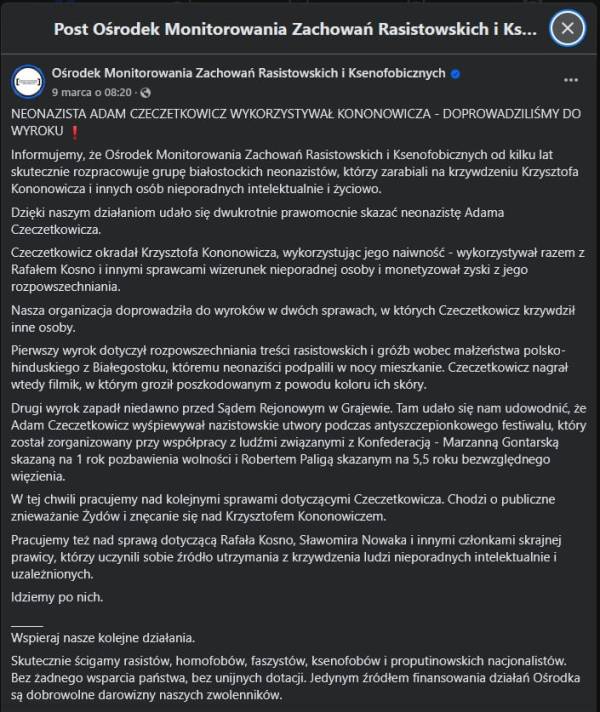Viewport: 600px width, 712px height.
Task: Click the paragraph starting 'Drugi wyrok zapadł'
Action: pos(298,442)
